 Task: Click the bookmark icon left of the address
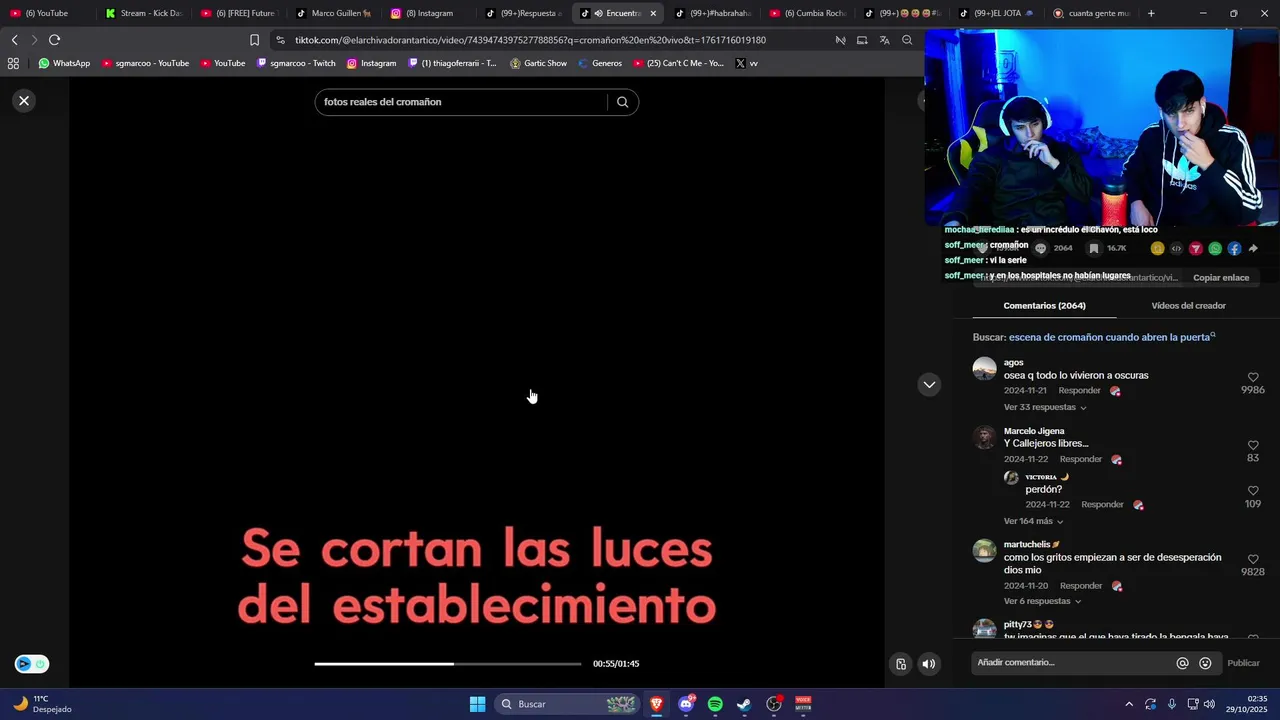click(x=254, y=40)
